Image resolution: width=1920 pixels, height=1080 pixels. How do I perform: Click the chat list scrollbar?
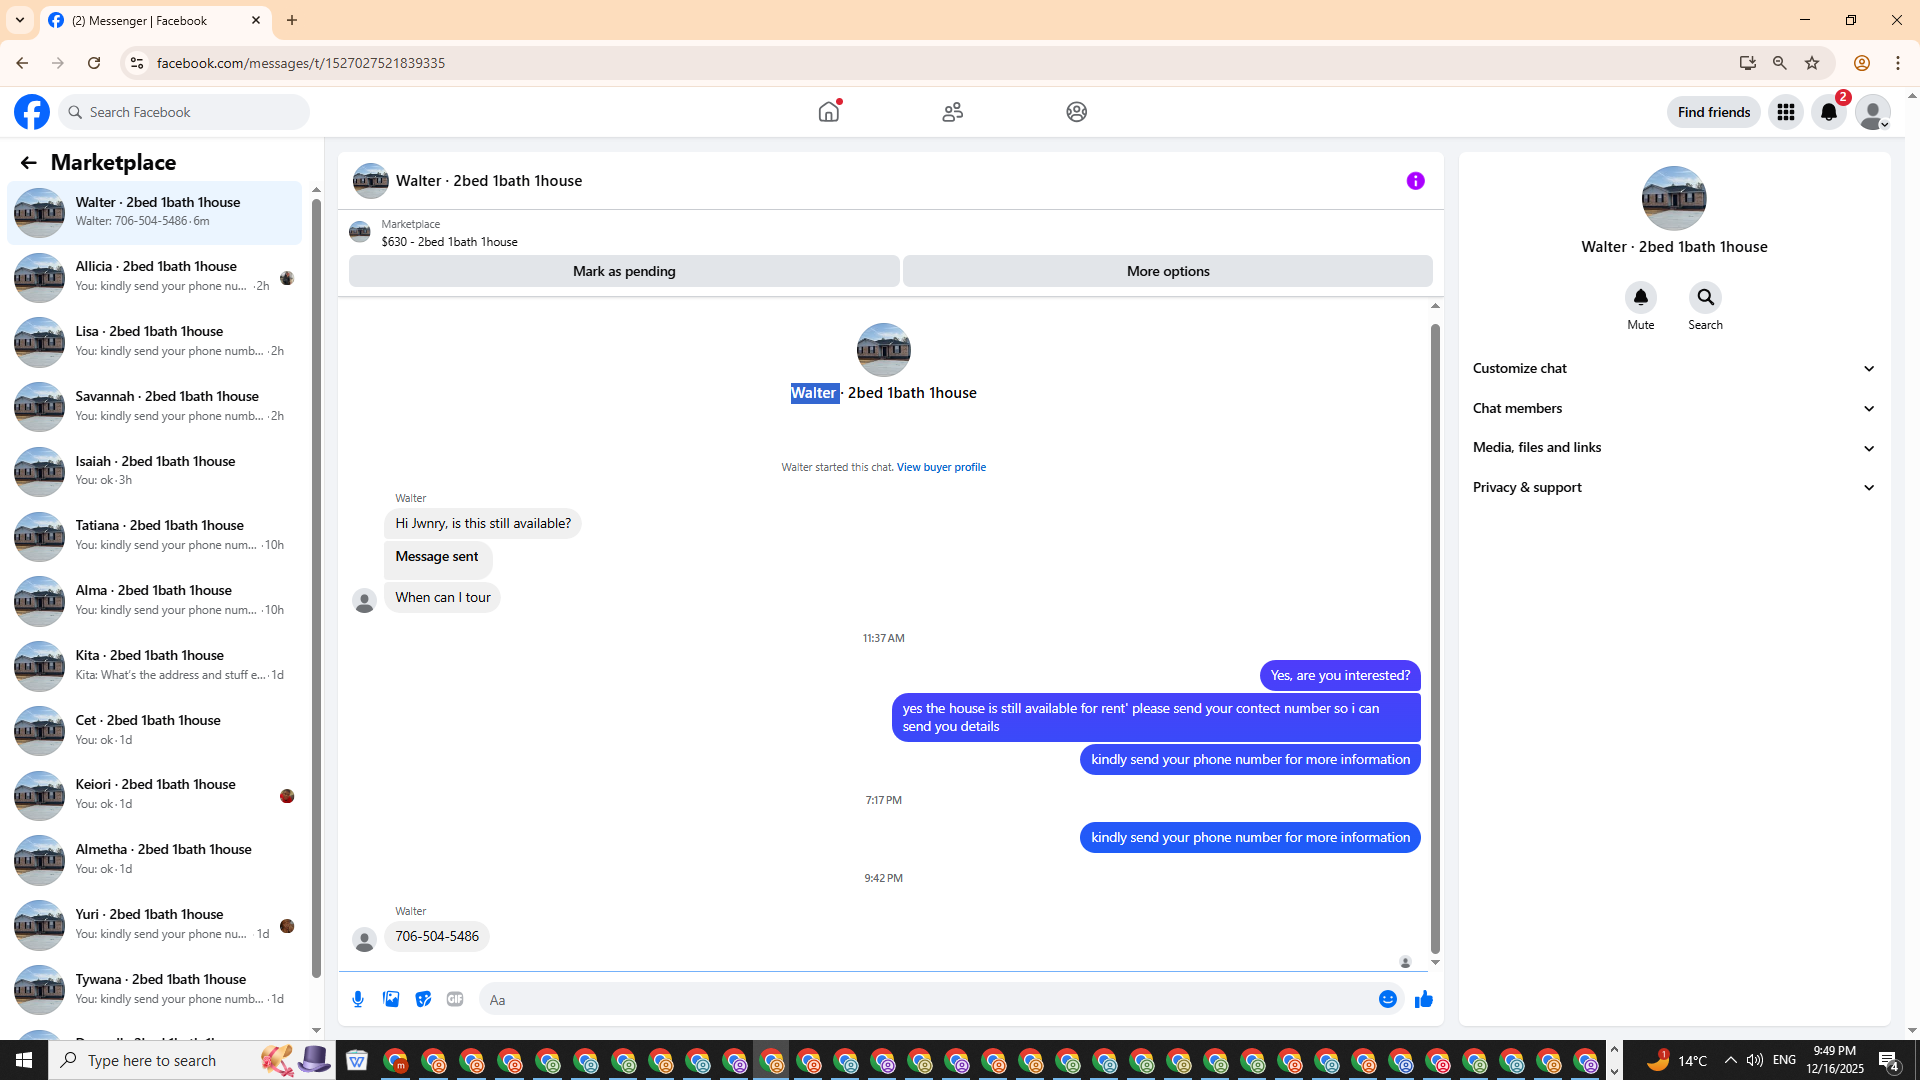(x=316, y=590)
